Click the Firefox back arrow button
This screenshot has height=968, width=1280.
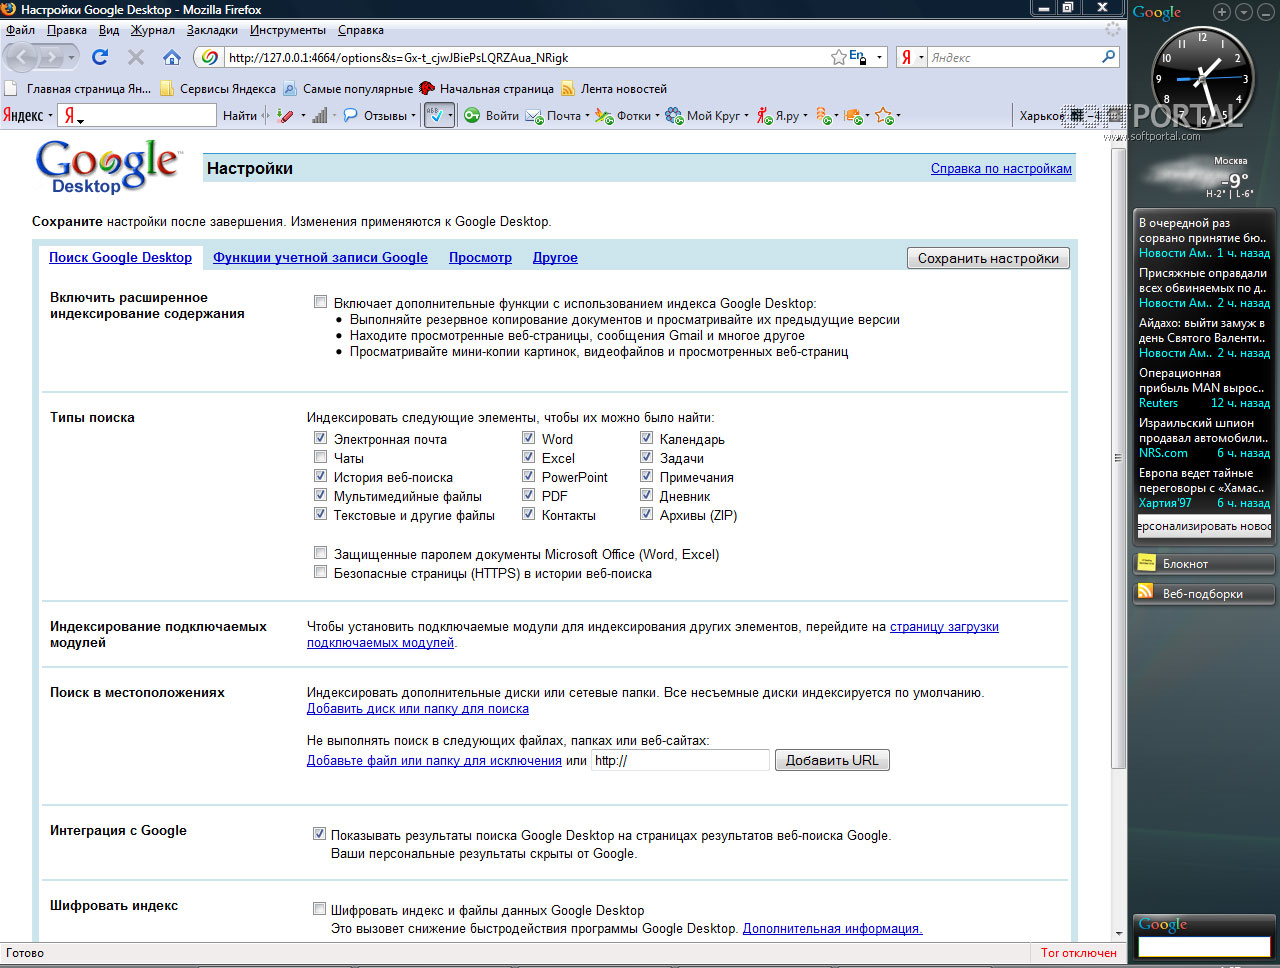coord(24,57)
